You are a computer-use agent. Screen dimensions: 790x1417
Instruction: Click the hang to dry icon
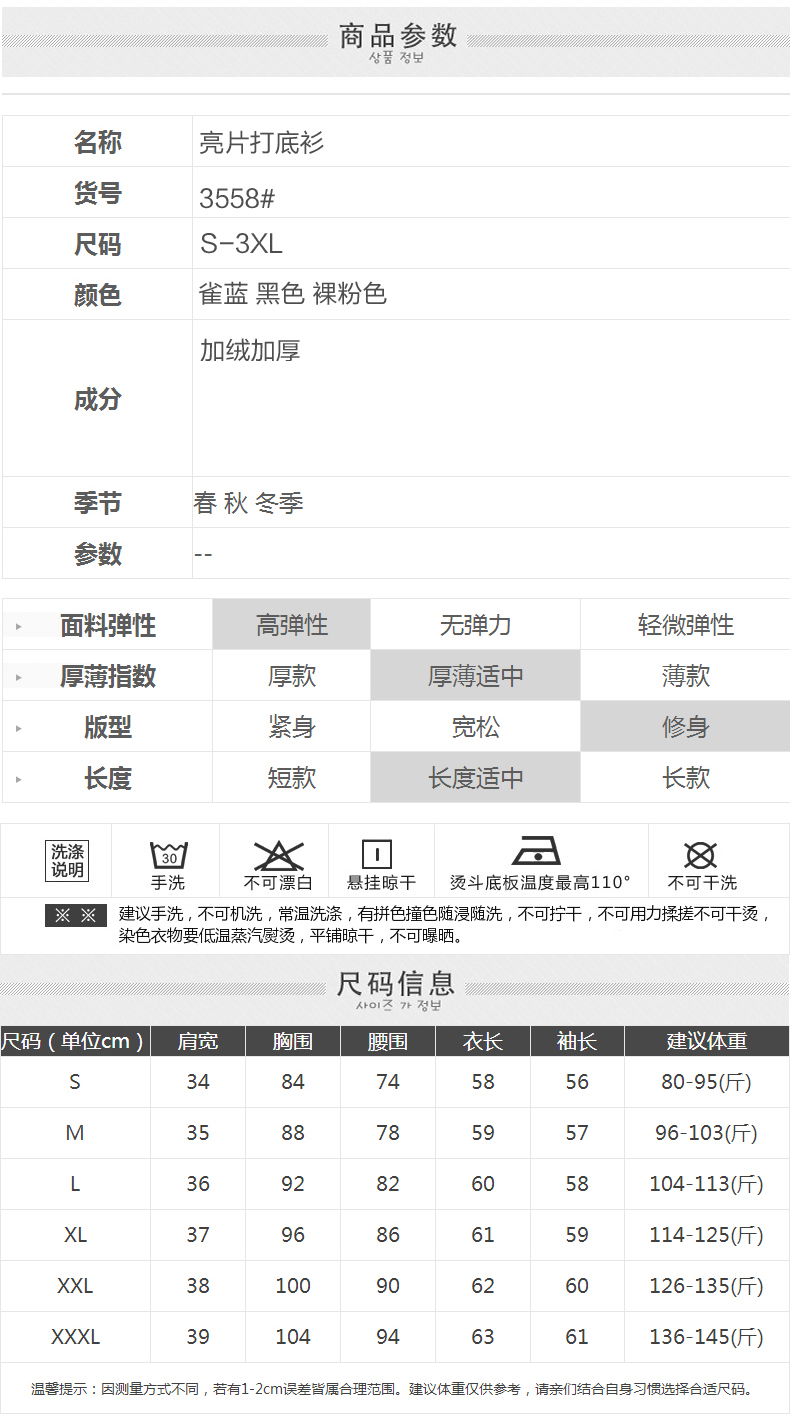pyautogui.click(x=377, y=855)
